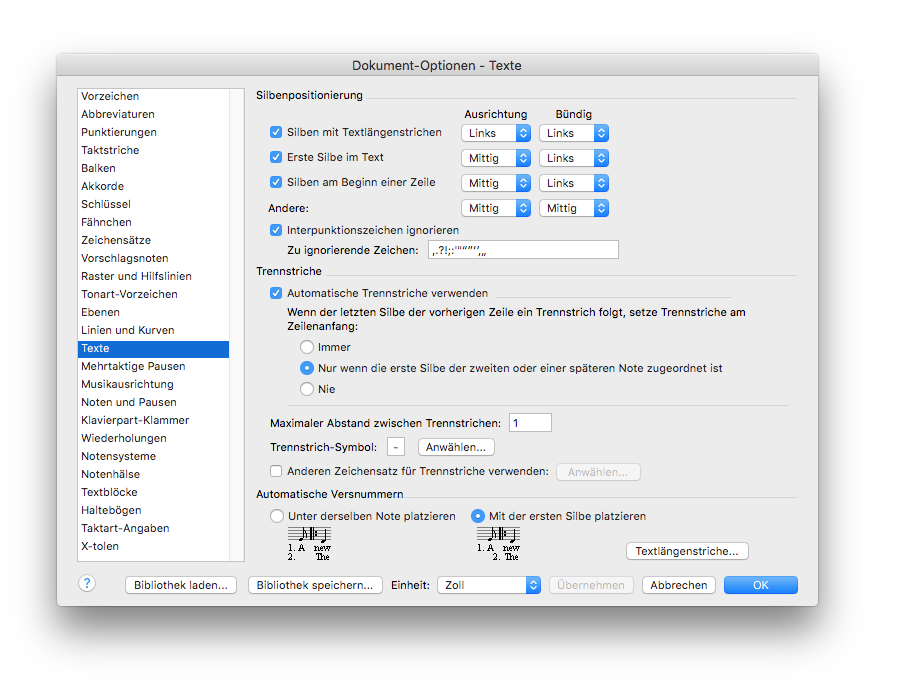Select 'Taktart-Angaben' in the category list
899x697 pixels.
[x=153, y=528]
